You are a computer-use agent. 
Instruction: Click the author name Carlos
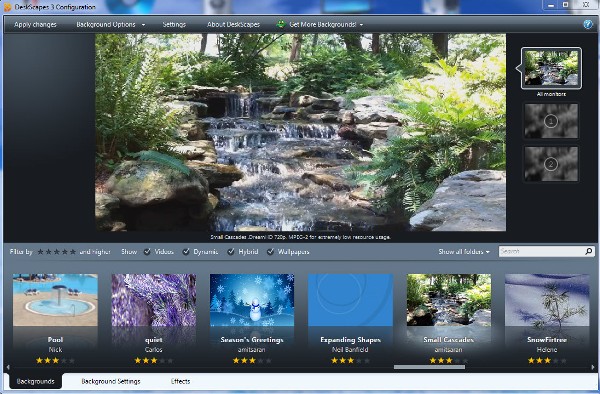tap(154, 350)
